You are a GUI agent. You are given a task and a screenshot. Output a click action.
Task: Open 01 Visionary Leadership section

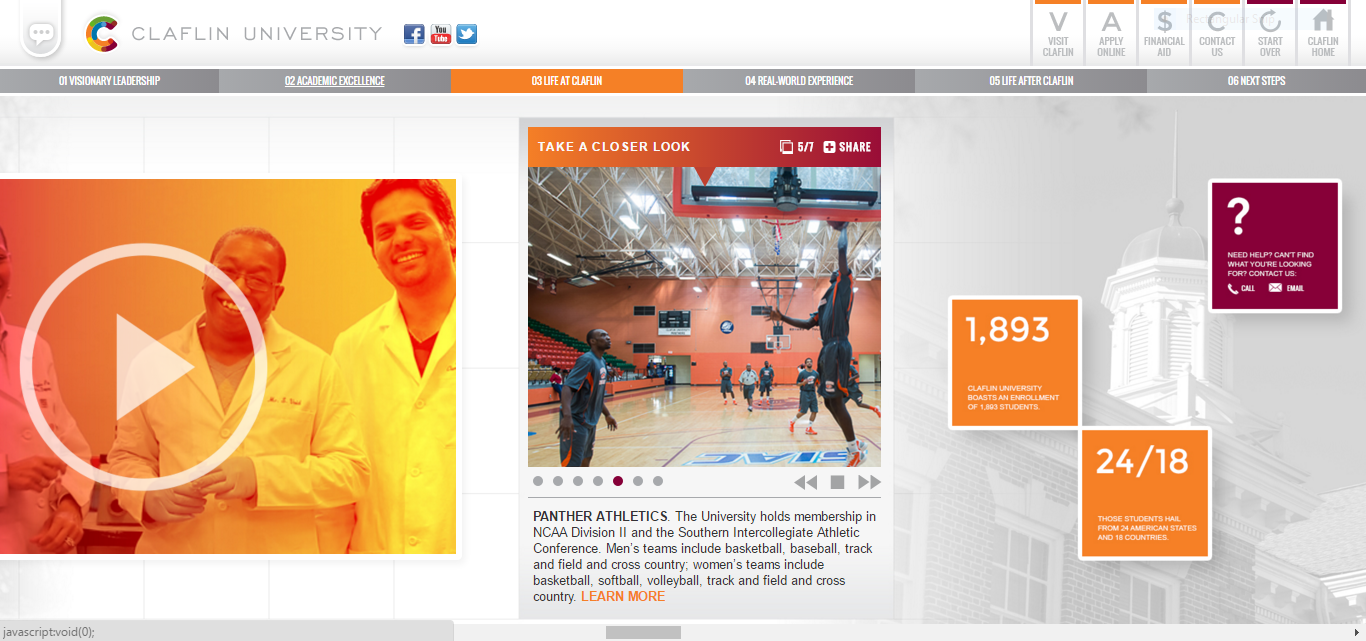[x=109, y=81]
